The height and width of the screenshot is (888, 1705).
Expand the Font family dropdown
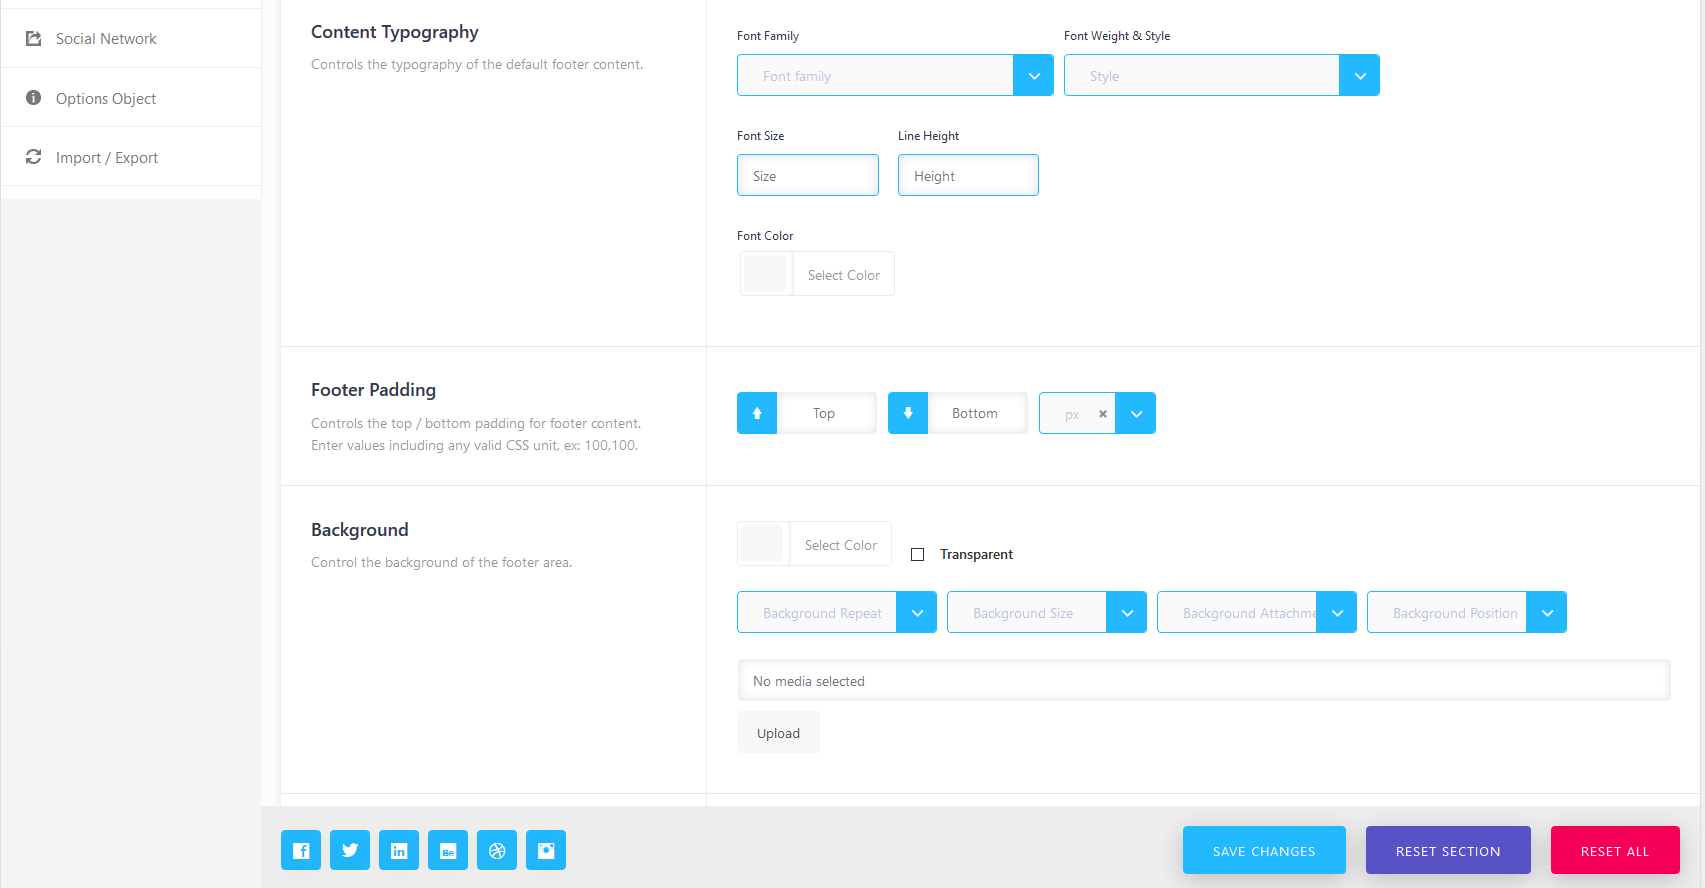click(x=1033, y=76)
